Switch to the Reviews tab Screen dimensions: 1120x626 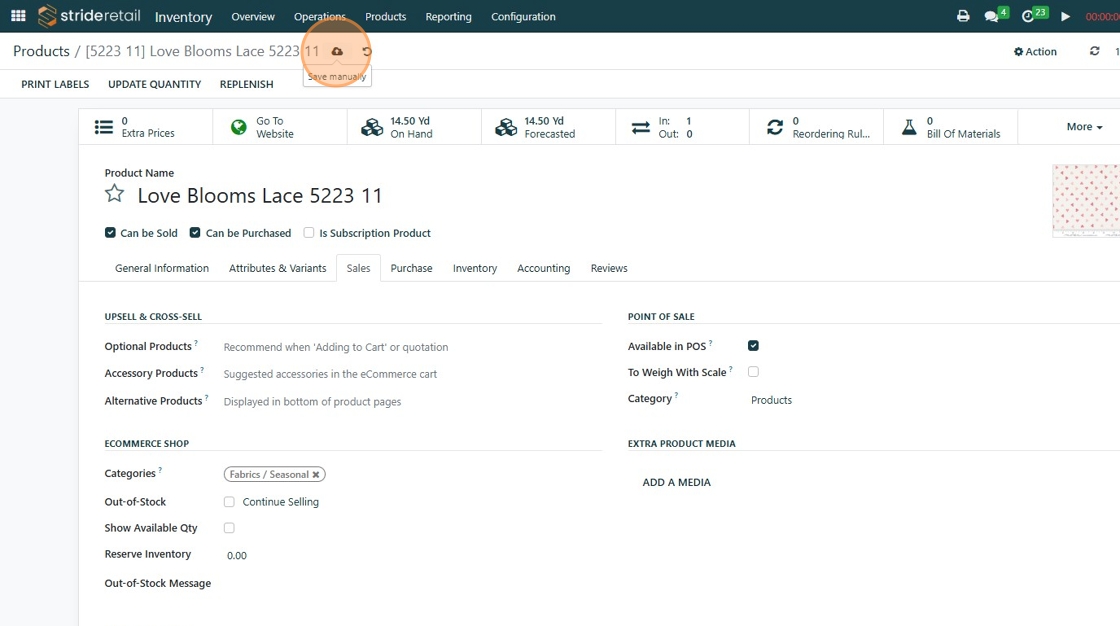pos(609,268)
